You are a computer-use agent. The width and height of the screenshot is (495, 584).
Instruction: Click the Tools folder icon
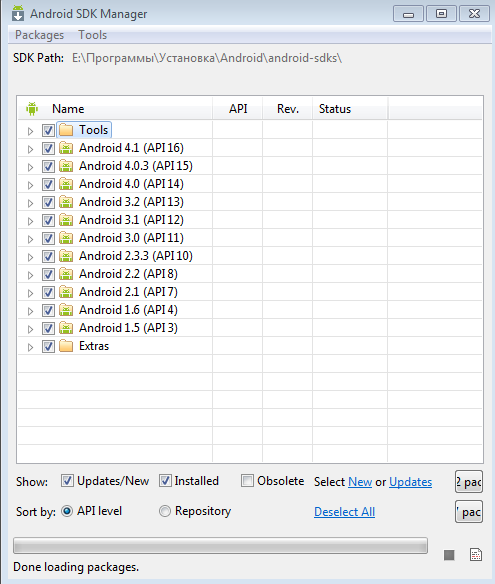66,130
